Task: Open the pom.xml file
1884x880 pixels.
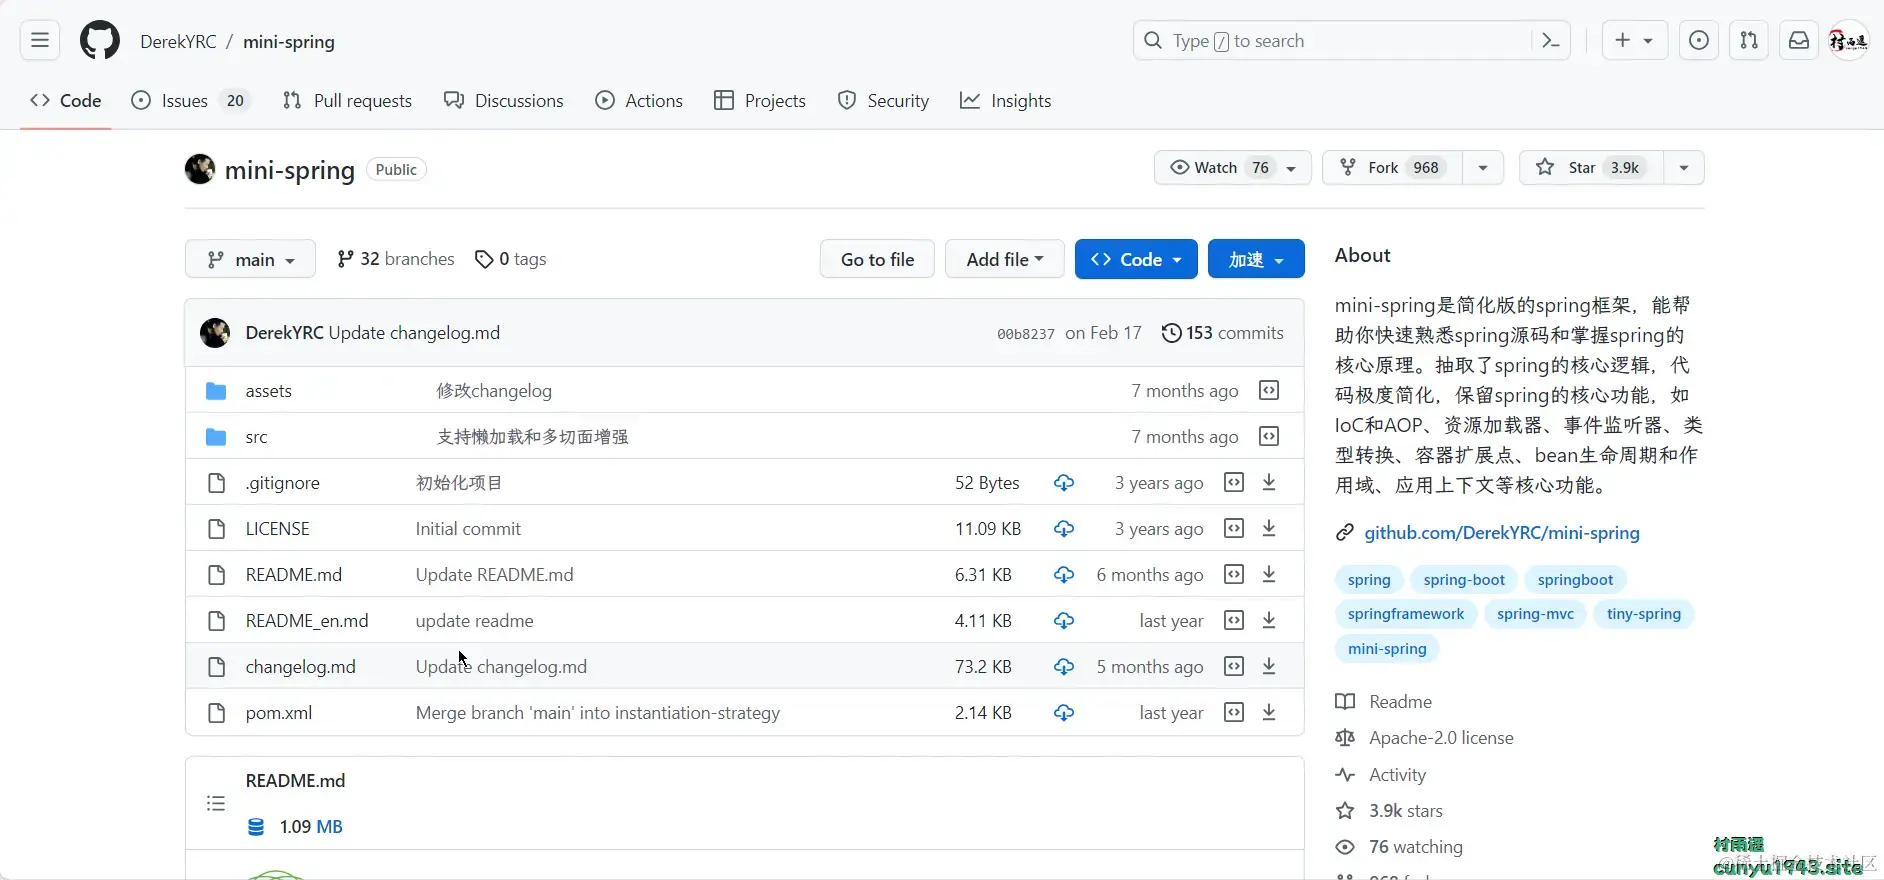Action: (x=279, y=713)
